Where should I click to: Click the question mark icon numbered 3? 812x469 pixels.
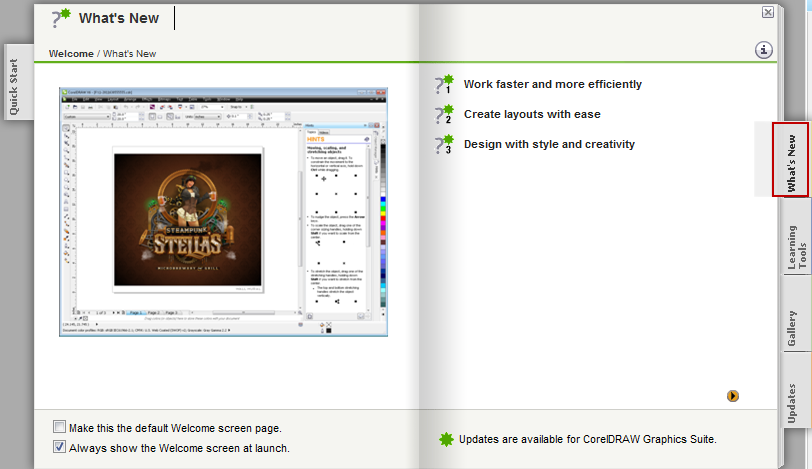(x=444, y=144)
